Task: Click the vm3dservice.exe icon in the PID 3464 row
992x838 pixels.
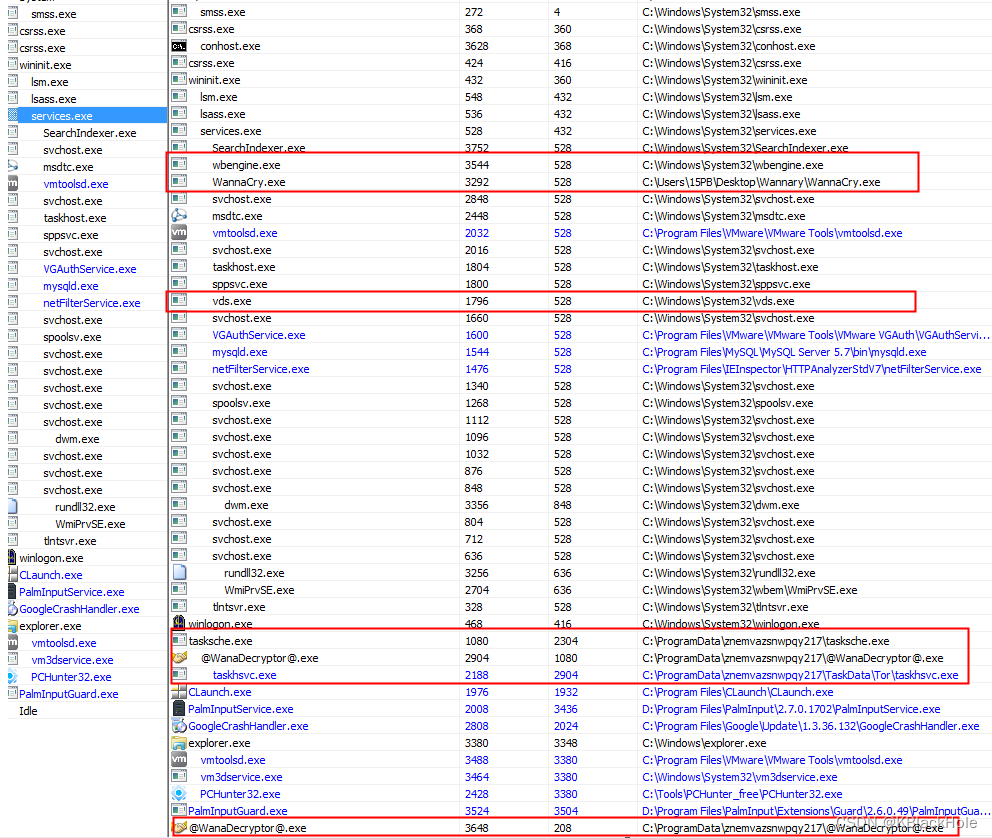Action: pyautogui.click(x=179, y=776)
